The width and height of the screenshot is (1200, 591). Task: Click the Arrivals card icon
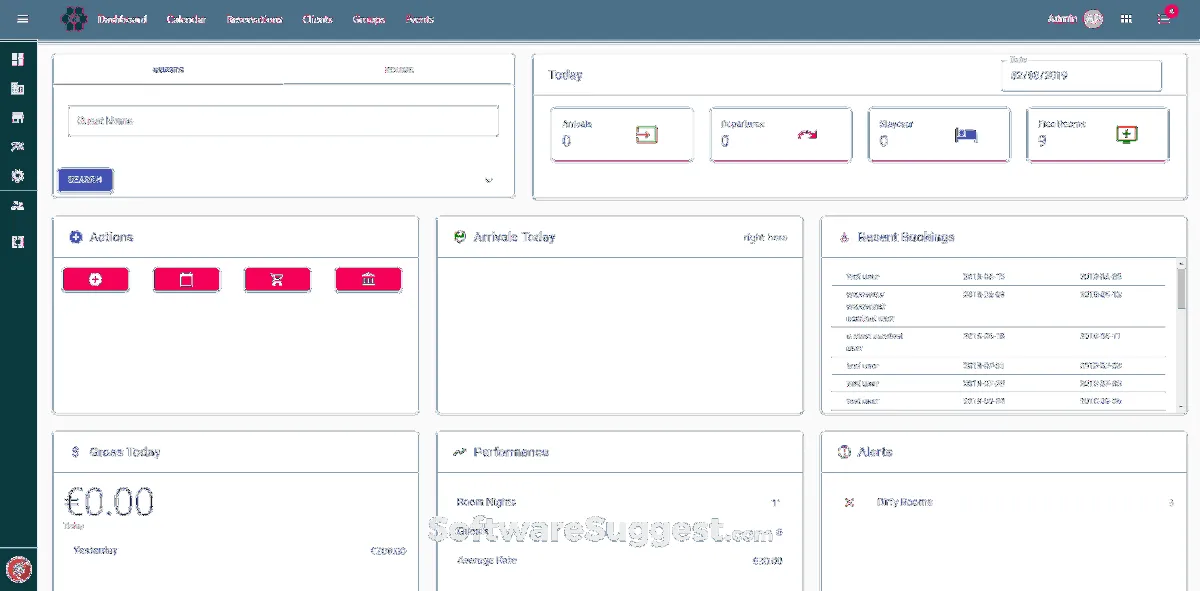click(x=647, y=135)
